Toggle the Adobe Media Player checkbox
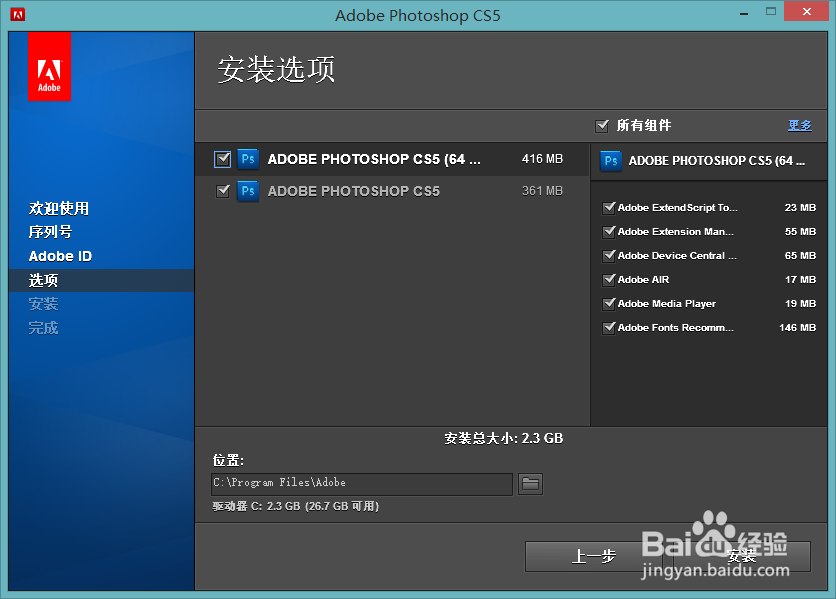This screenshot has height=599, width=836. click(609, 303)
